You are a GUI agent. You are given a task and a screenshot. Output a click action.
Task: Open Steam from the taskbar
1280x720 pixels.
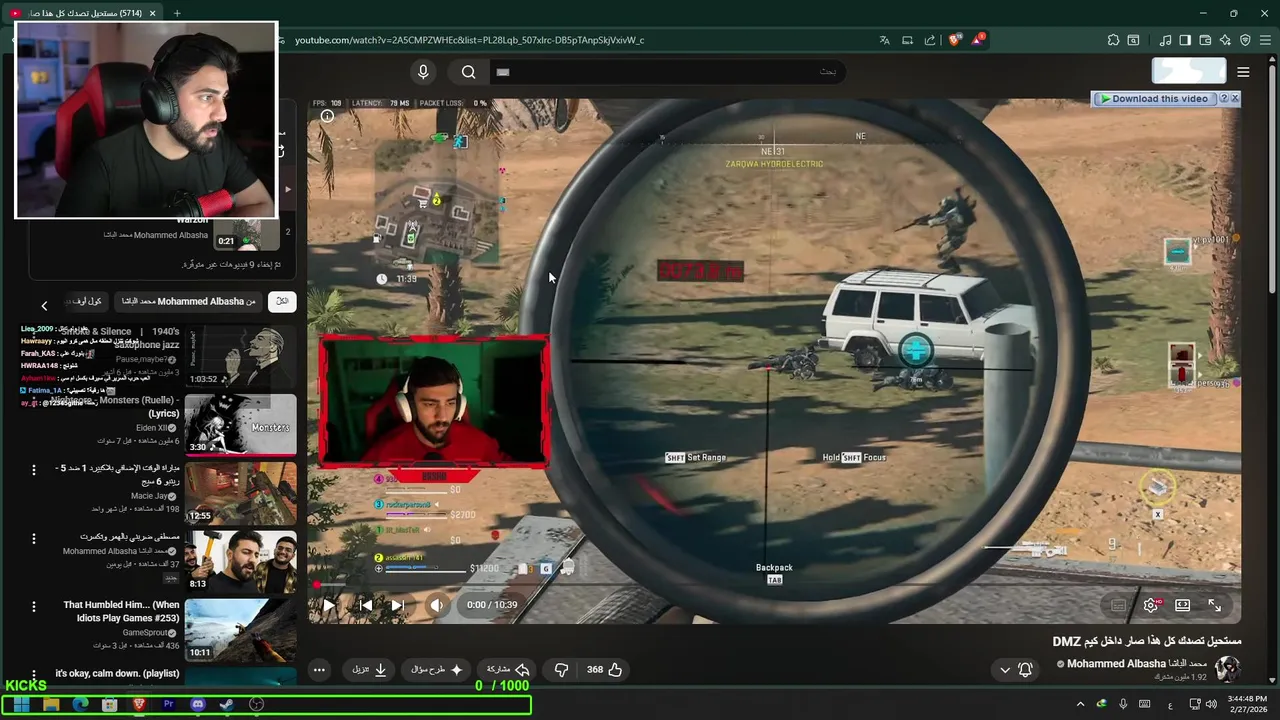tap(226, 704)
